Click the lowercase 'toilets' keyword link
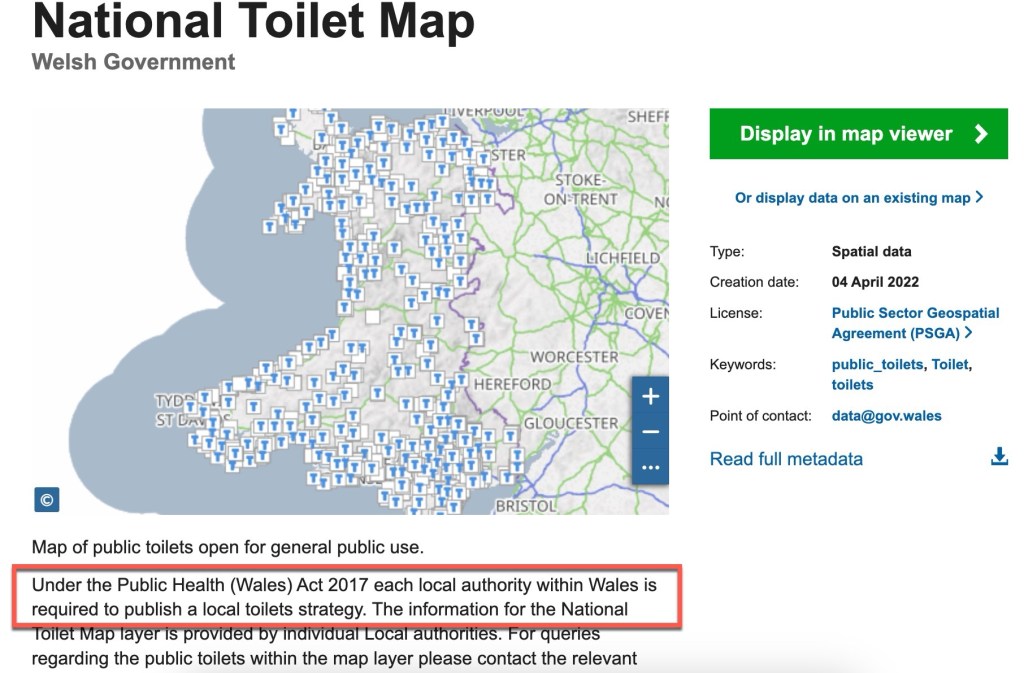 [x=852, y=385]
